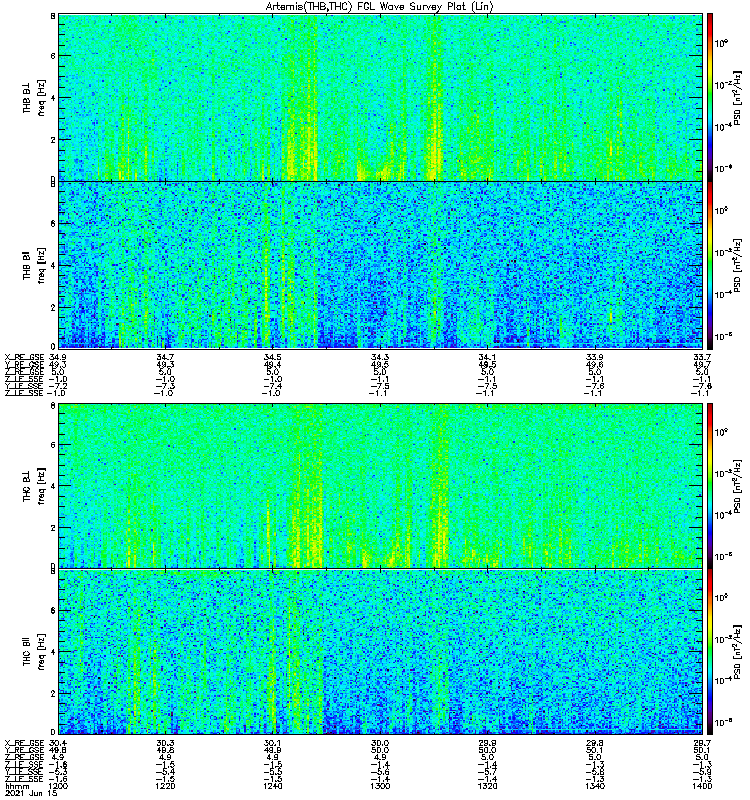This screenshot has width=750, height=800.
Task: Click the THB B-perpendicular freq [Hz] axis label
Action: point(41,97)
